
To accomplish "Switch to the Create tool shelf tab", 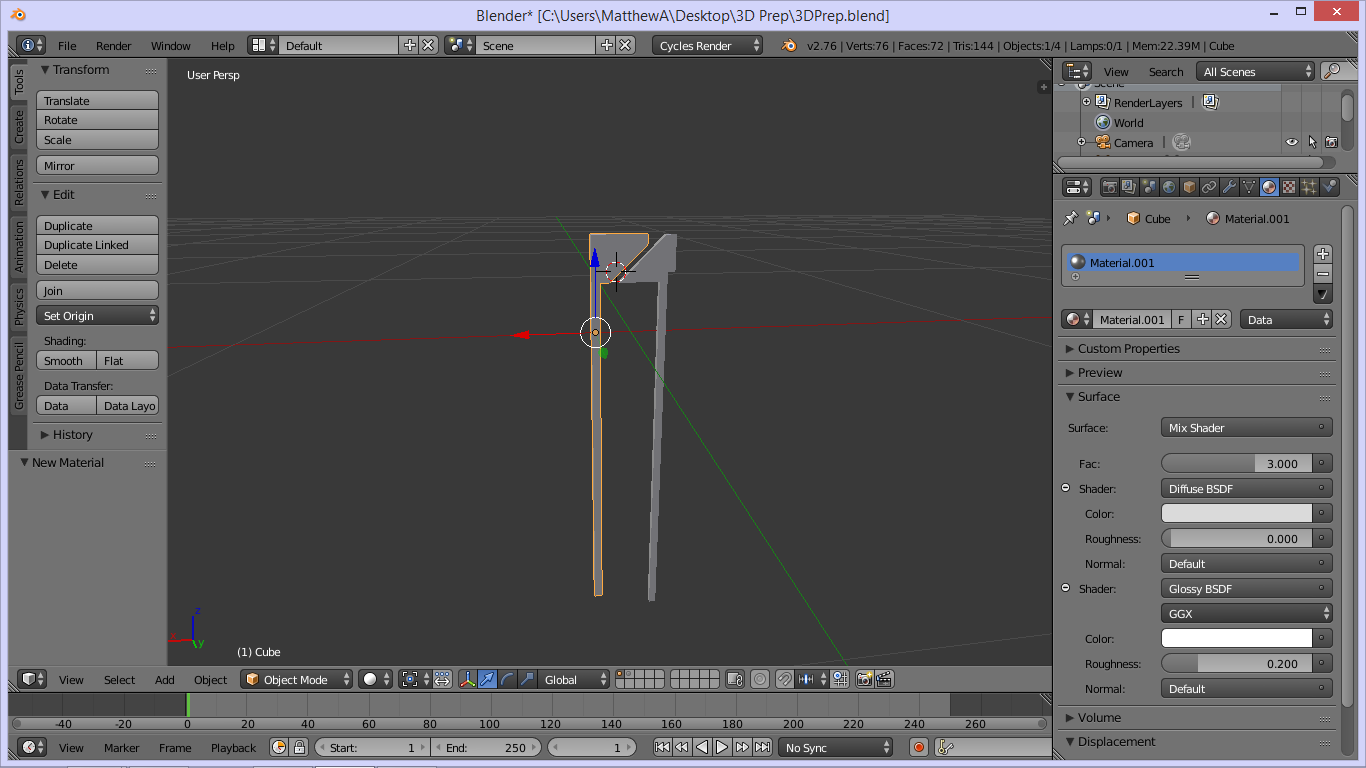I will click(18, 126).
